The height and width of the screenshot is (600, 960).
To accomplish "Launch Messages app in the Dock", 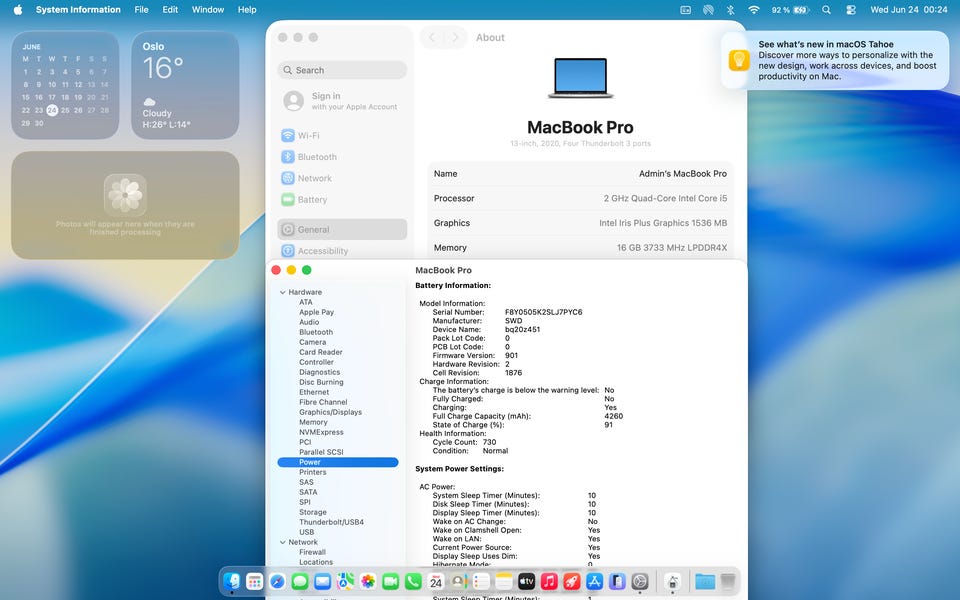I will pyautogui.click(x=299, y=581).
